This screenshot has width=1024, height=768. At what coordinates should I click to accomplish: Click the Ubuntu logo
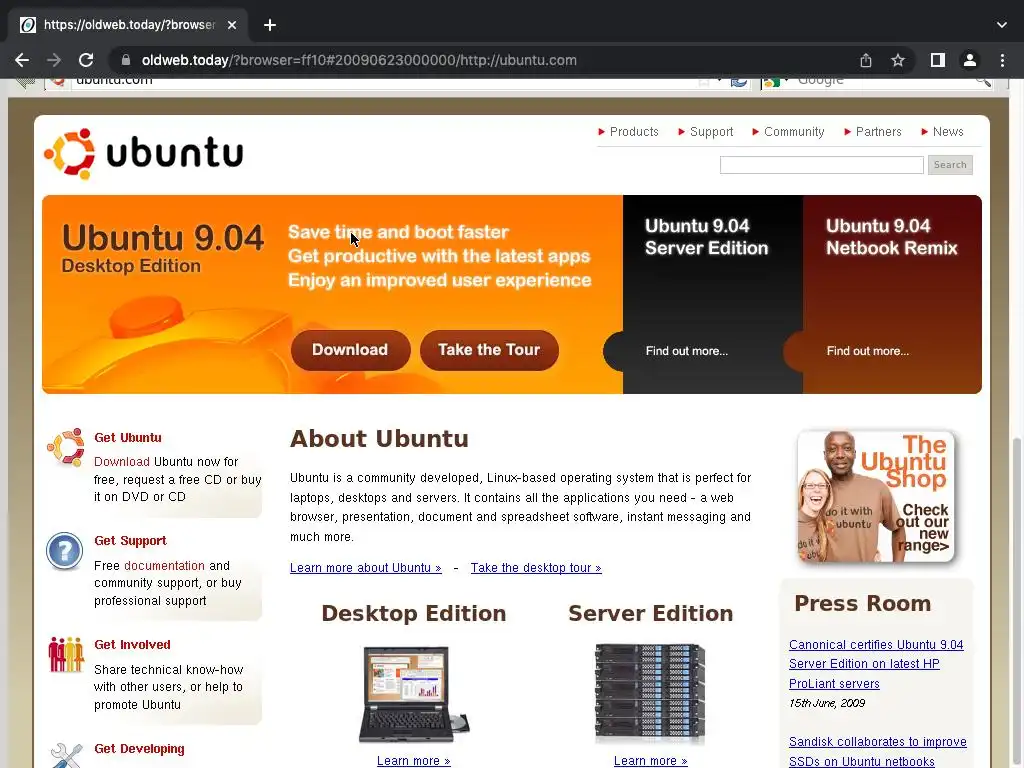tap(144, 153)
